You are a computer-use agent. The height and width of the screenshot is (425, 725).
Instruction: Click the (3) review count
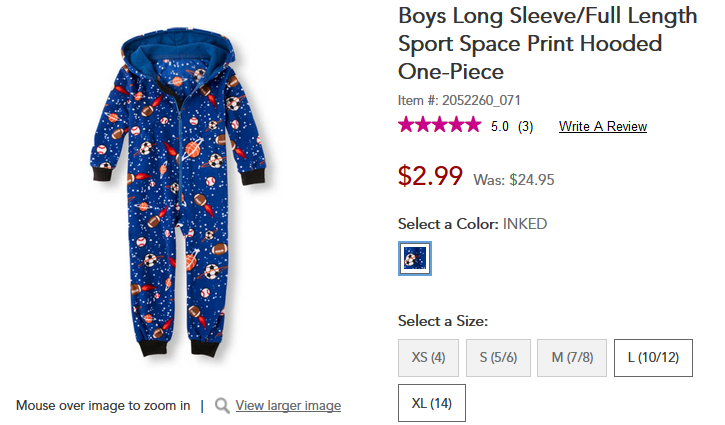click(x=525, y=126)
